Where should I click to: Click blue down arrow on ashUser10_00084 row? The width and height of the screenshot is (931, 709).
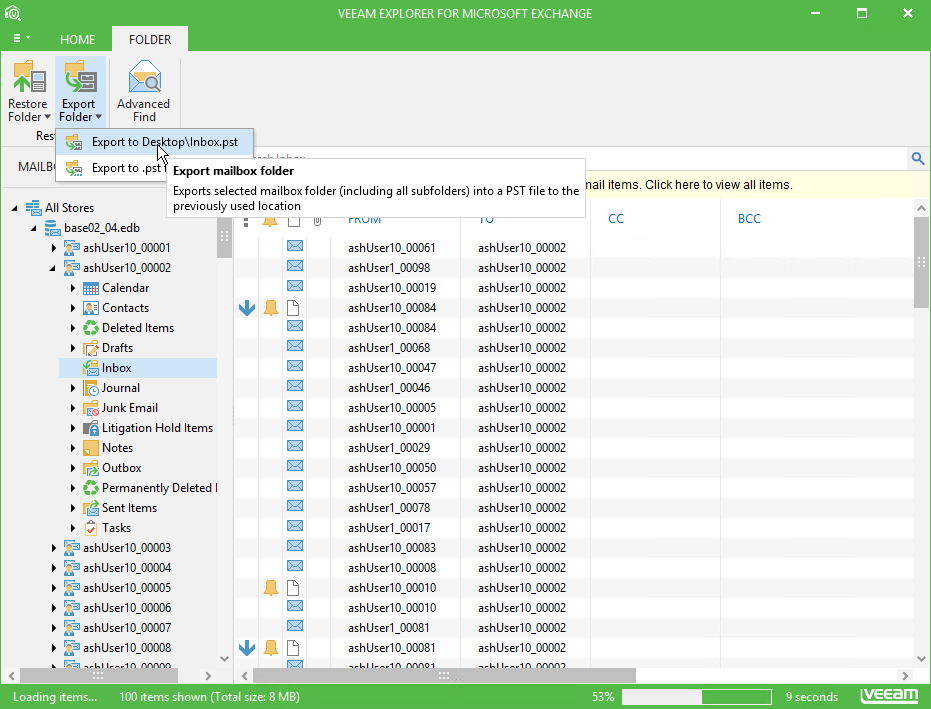pyautogui.click(x=247, y=308)
